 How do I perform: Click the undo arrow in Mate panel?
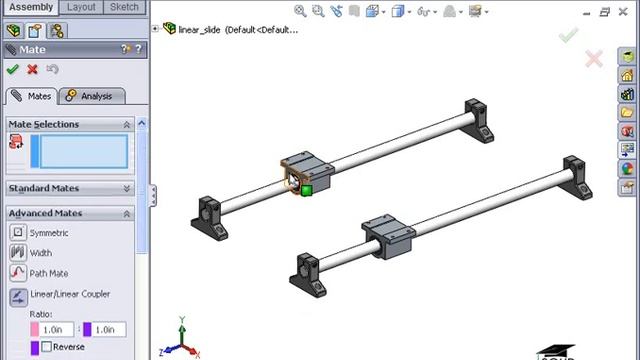point(52,69)
